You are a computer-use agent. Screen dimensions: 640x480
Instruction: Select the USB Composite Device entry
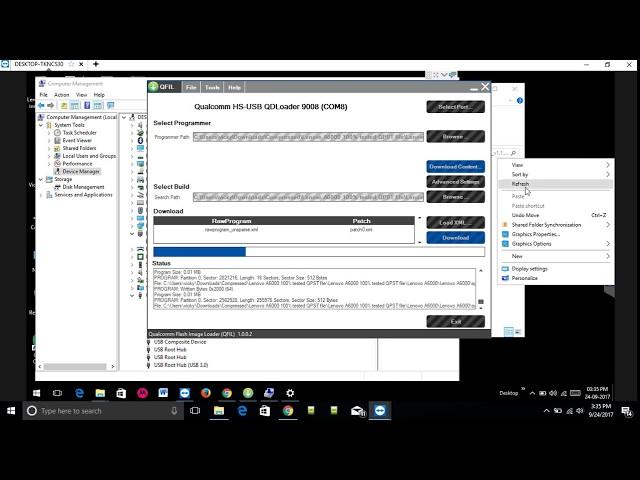(180, 342)
